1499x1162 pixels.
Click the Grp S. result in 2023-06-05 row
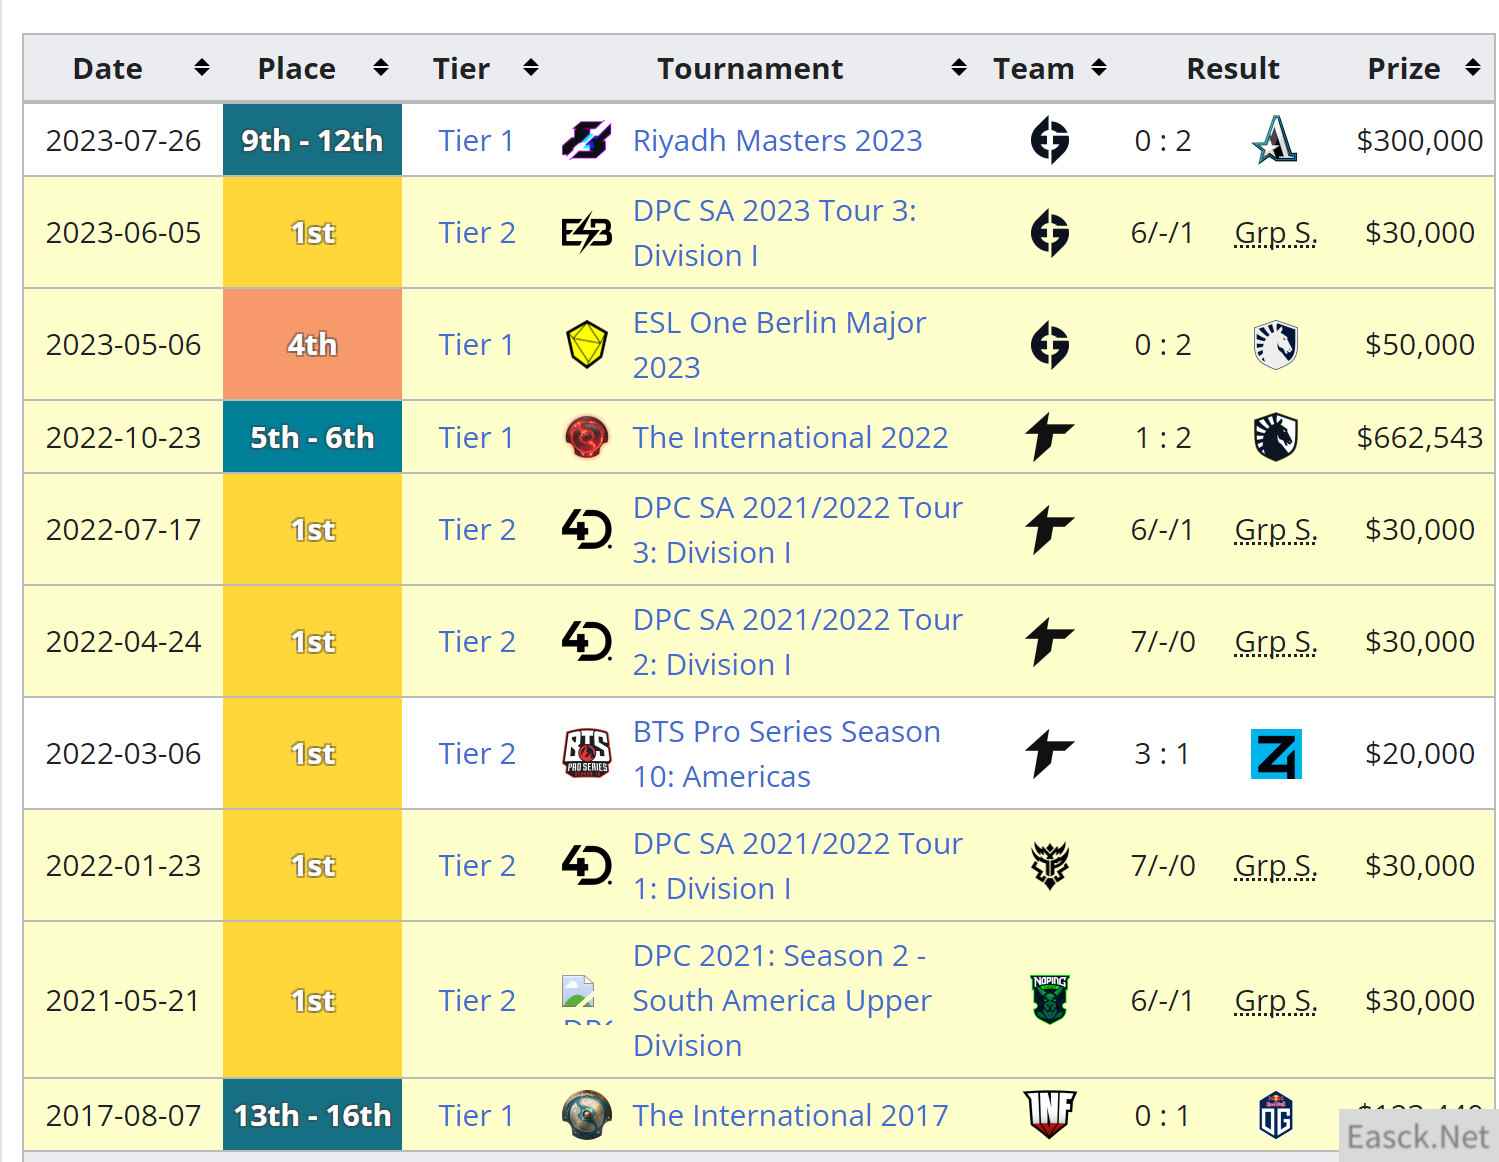1275,233
